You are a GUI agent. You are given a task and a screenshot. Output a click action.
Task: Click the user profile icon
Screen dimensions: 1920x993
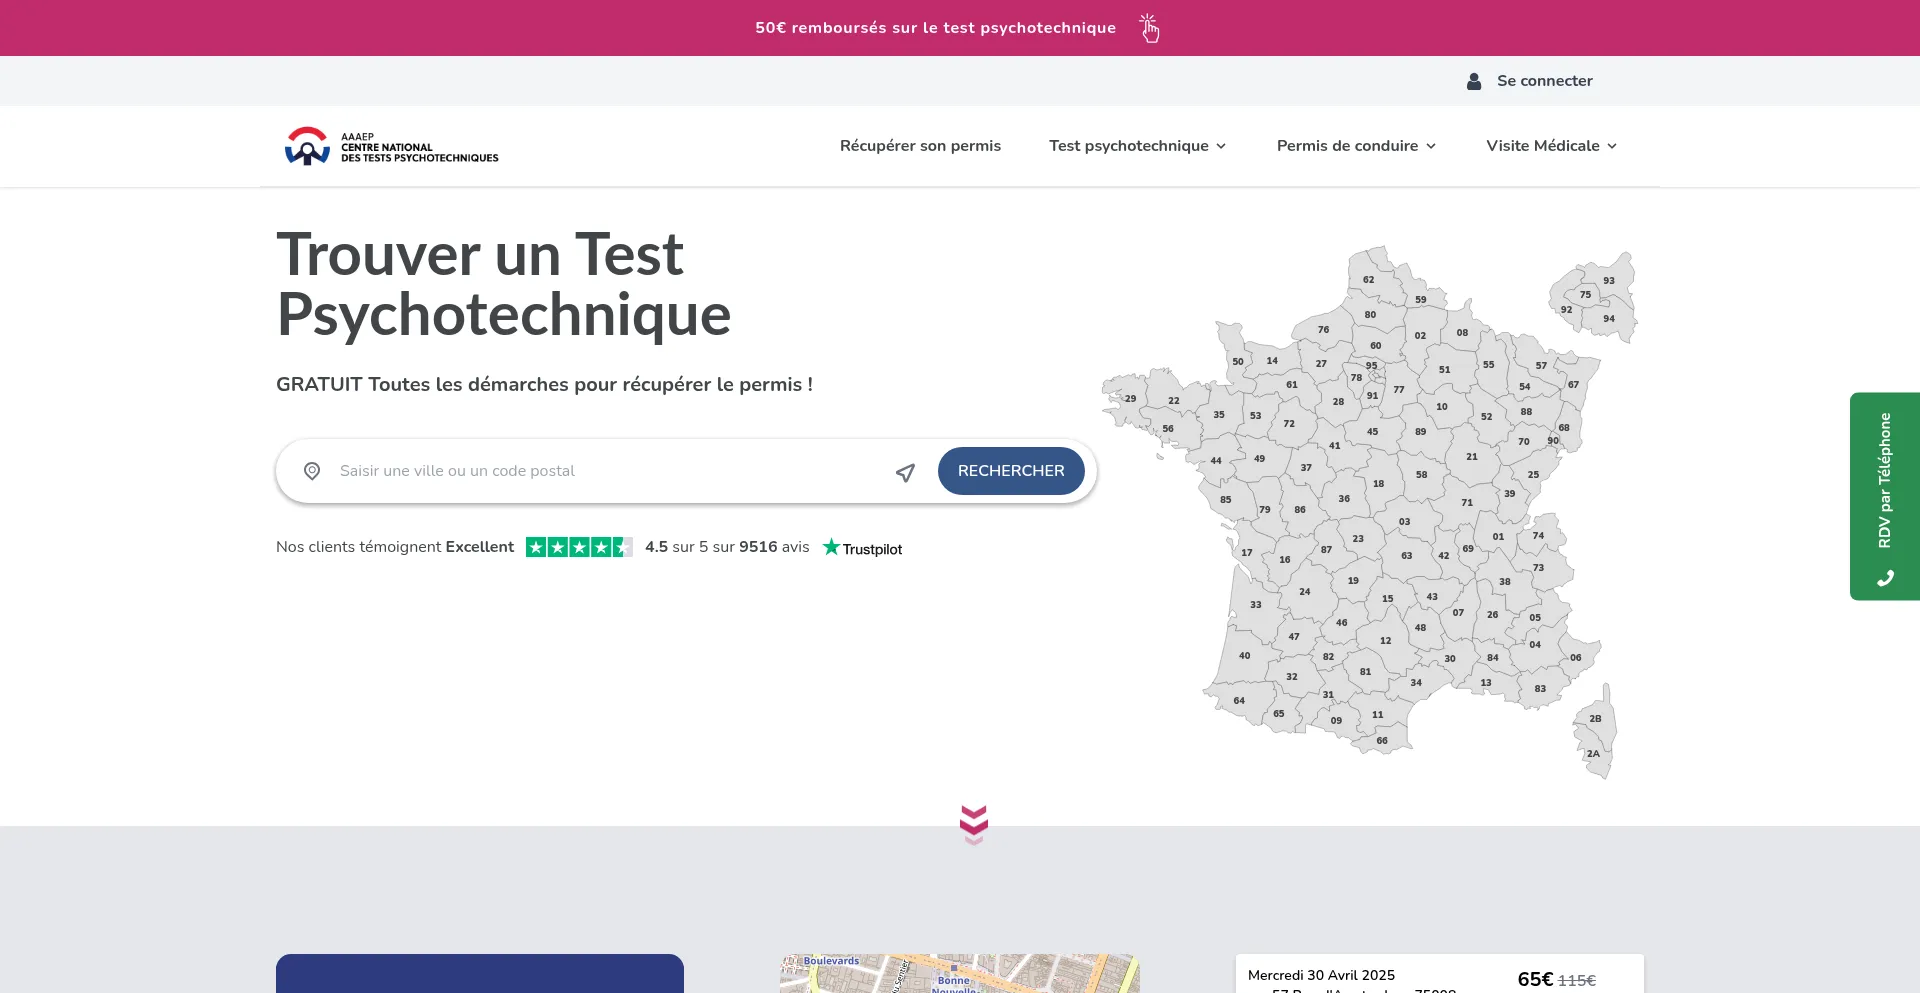click(x=1473, y=81)
